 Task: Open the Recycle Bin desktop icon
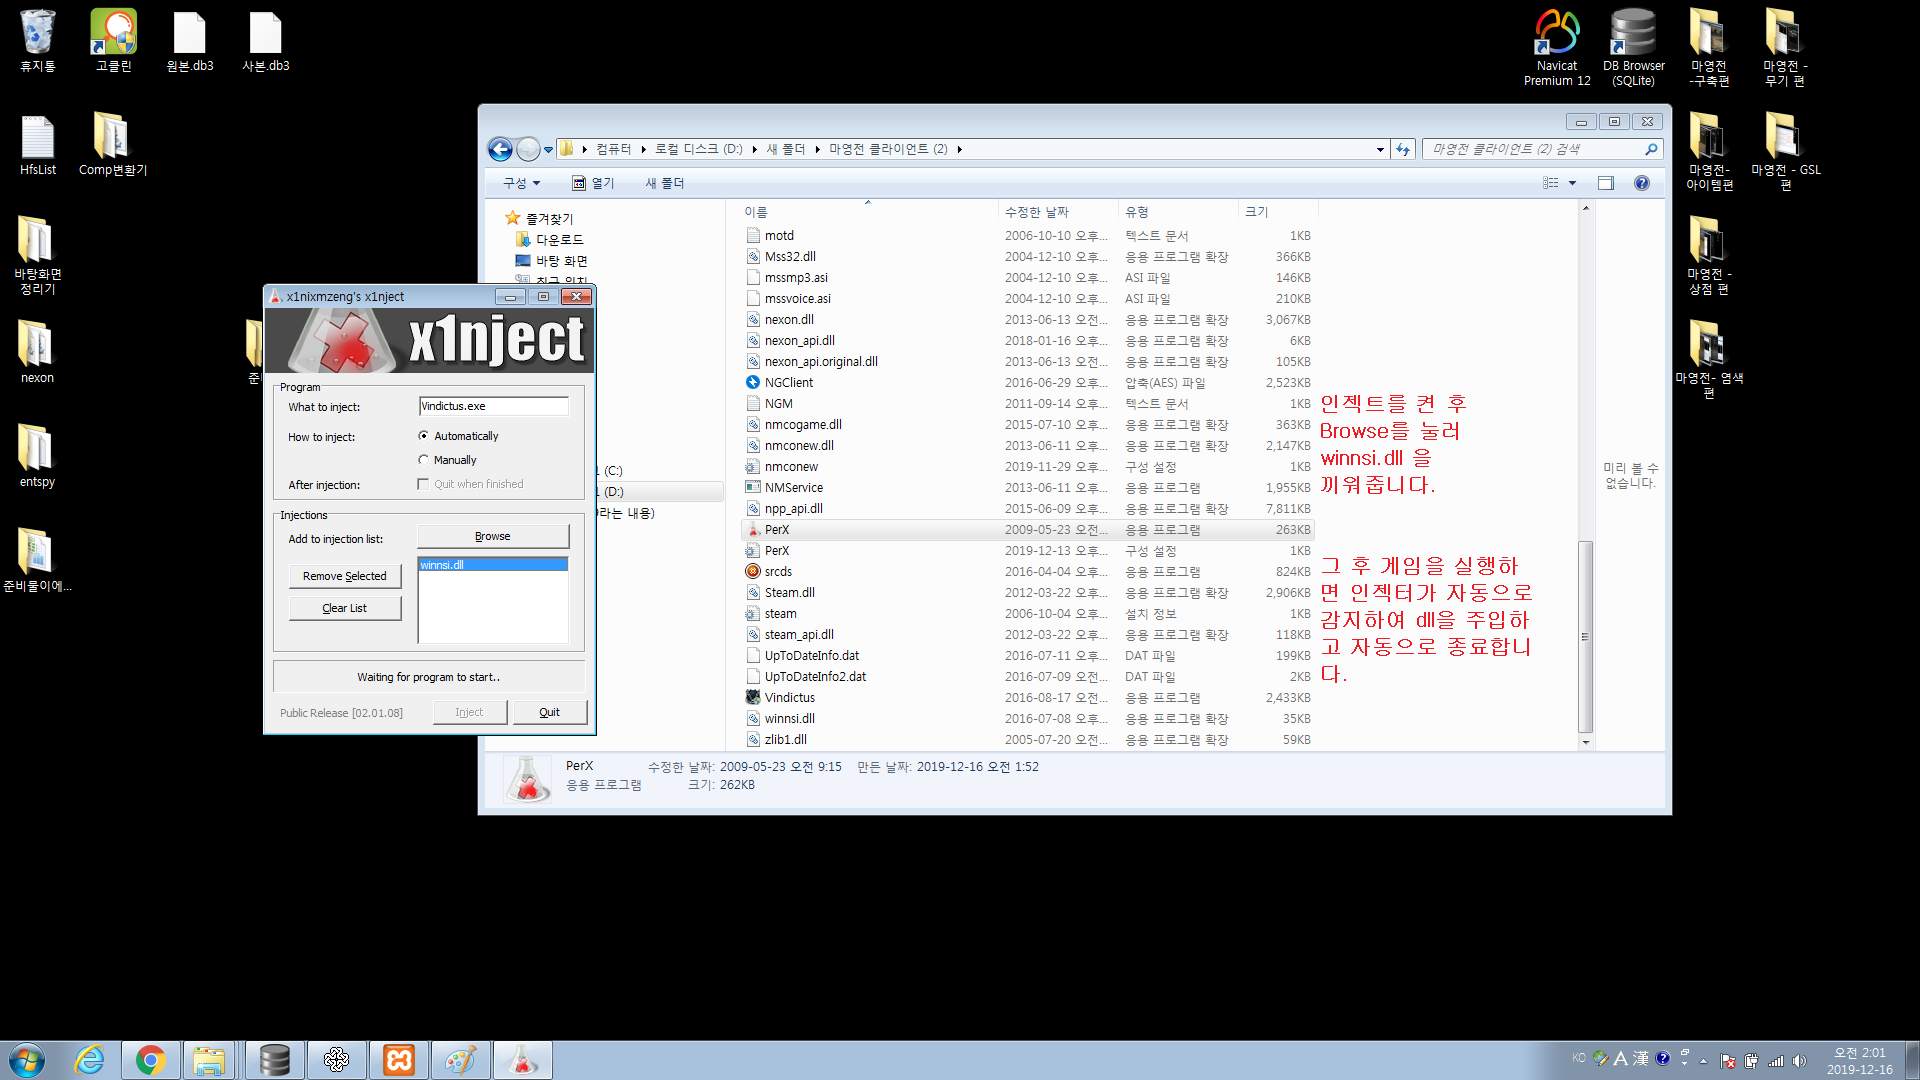coord(38,41)
